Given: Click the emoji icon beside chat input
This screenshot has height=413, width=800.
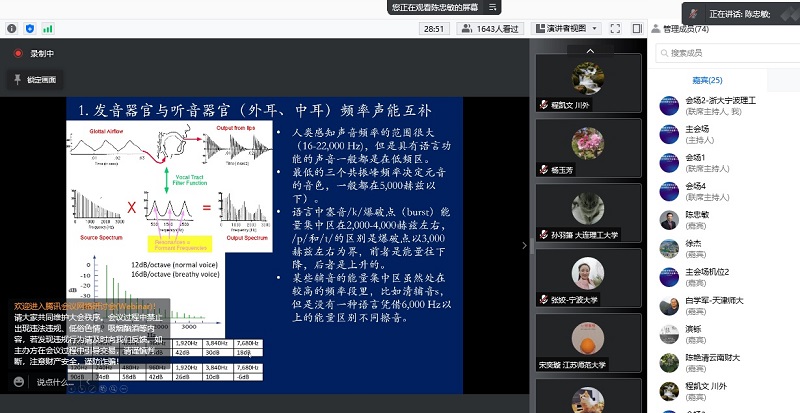Looking at the screenshot, I should point(15,382).
